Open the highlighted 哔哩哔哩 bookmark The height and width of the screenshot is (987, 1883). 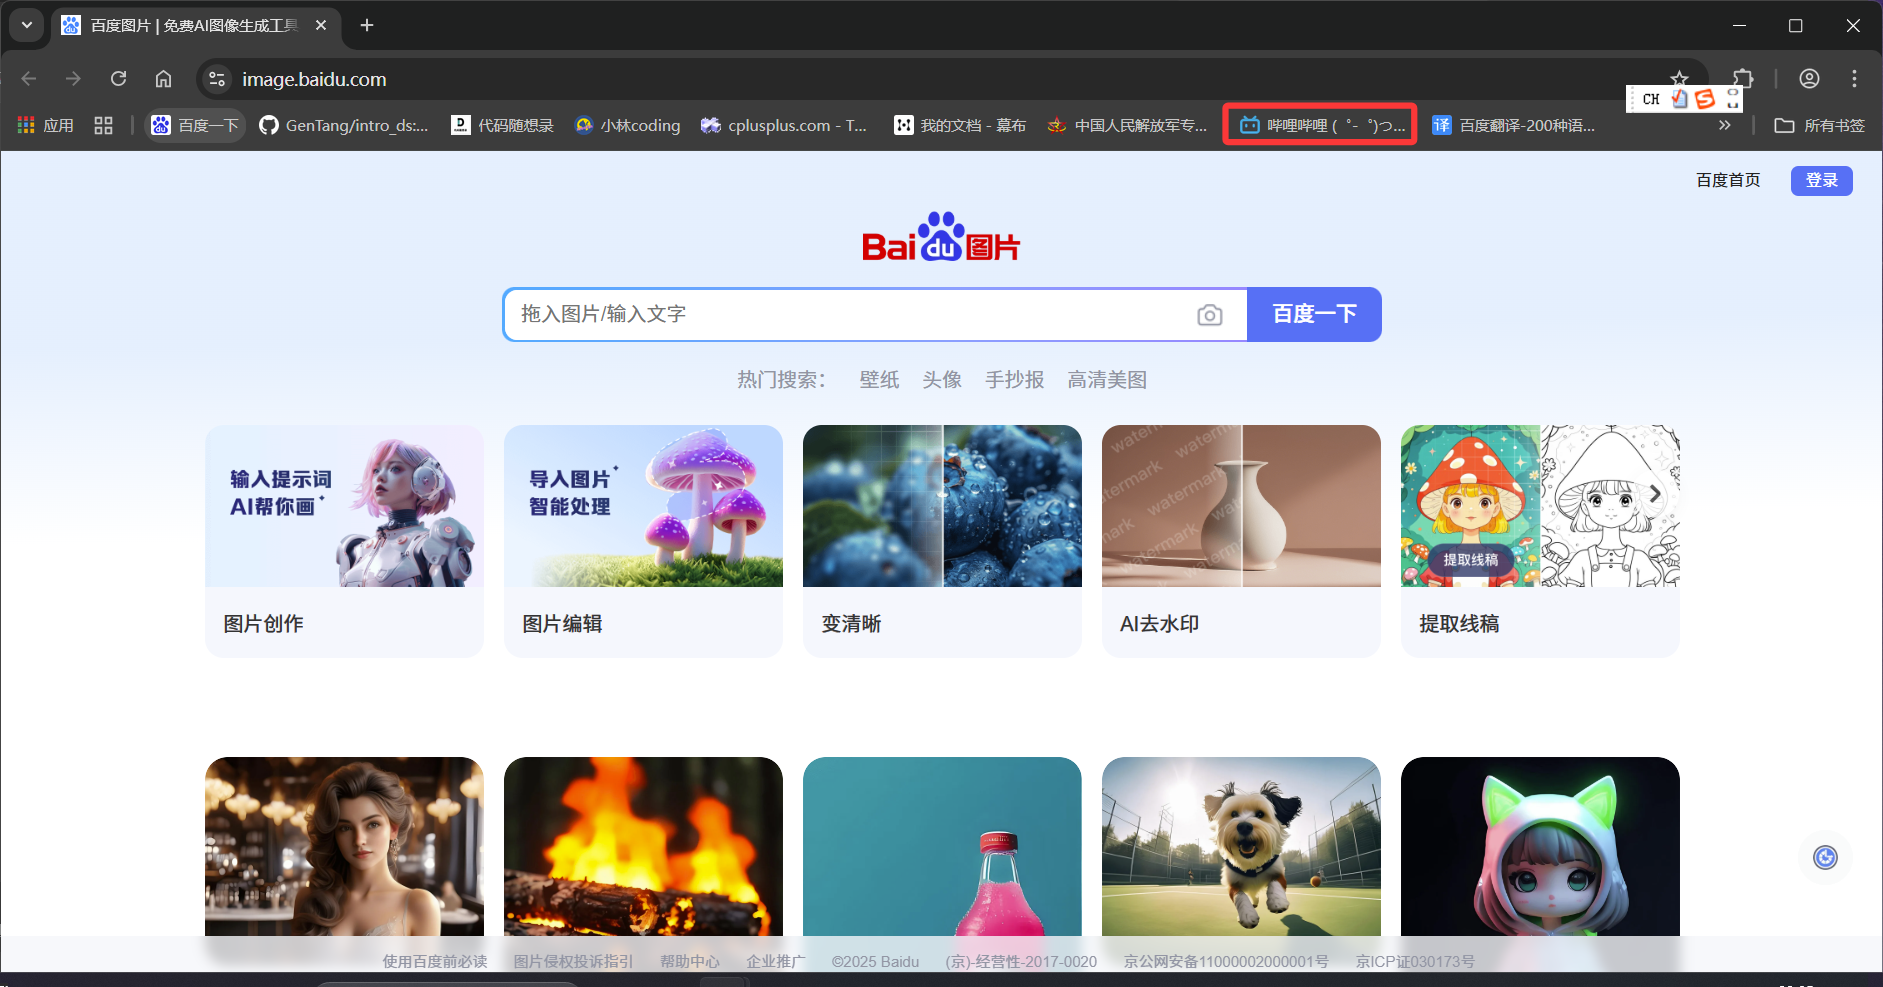[1318, 124]
